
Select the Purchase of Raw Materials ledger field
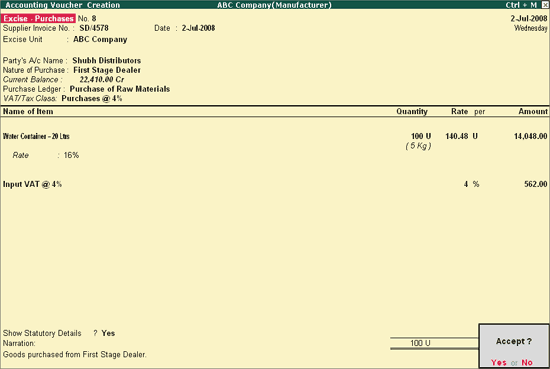120,89
